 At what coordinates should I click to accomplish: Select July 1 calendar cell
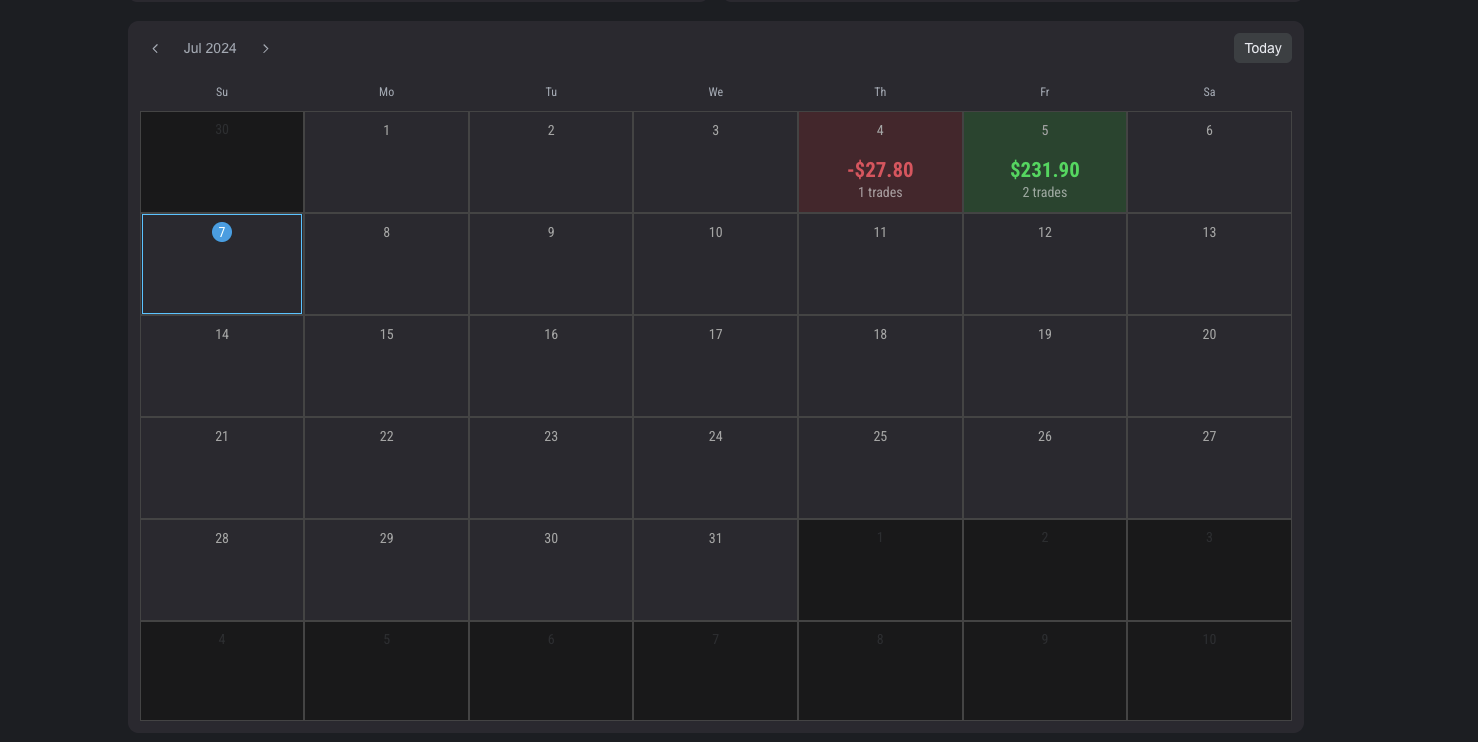pos(386,162)
